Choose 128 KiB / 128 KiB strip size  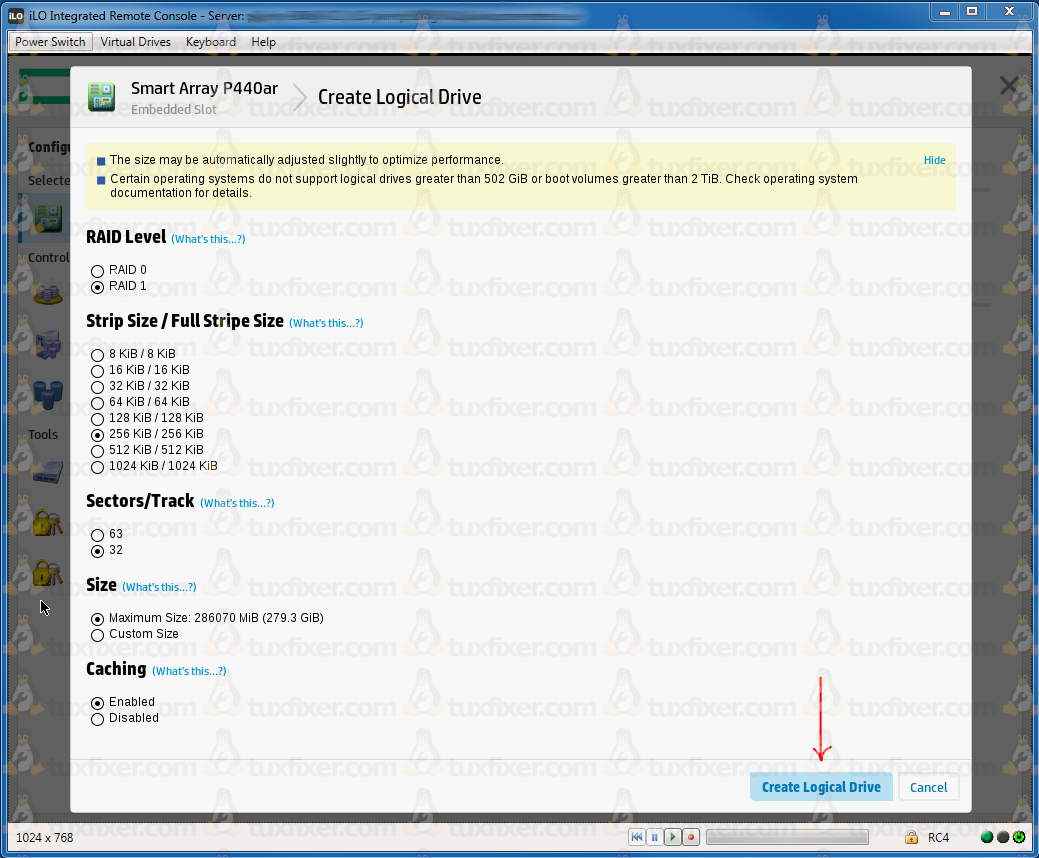coord(97,419)
